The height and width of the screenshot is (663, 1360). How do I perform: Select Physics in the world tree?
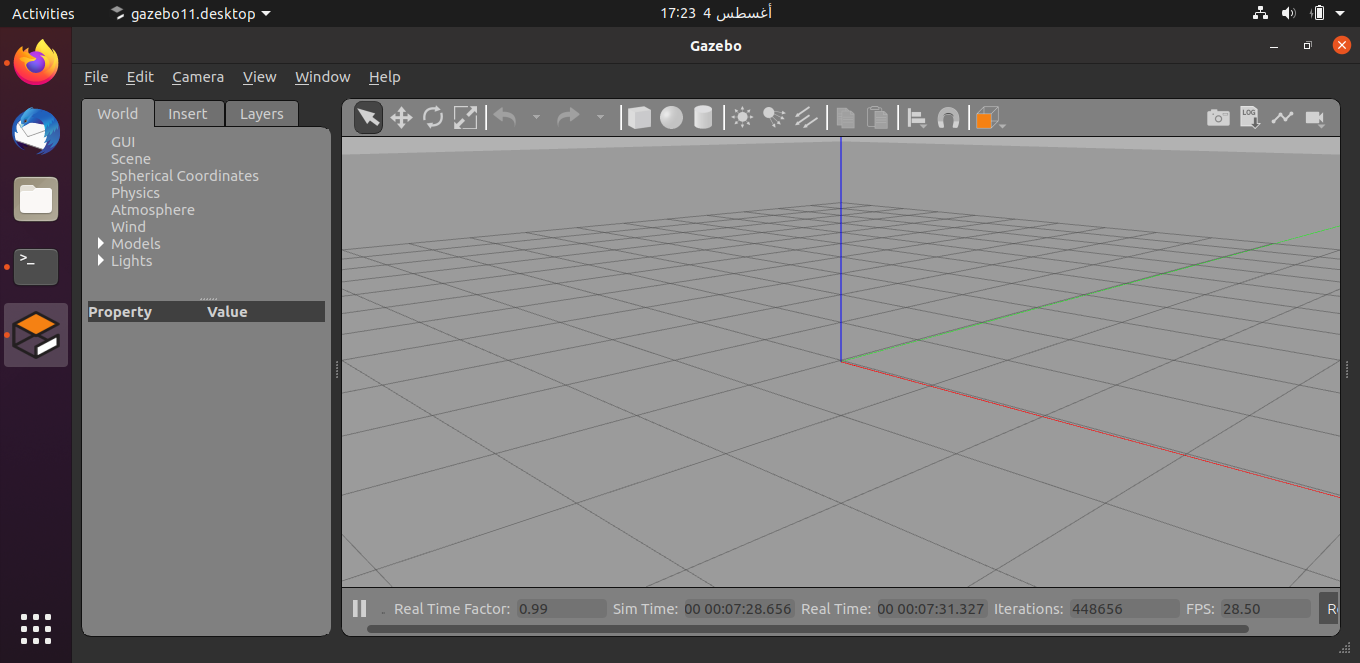[x=135, y=193]
